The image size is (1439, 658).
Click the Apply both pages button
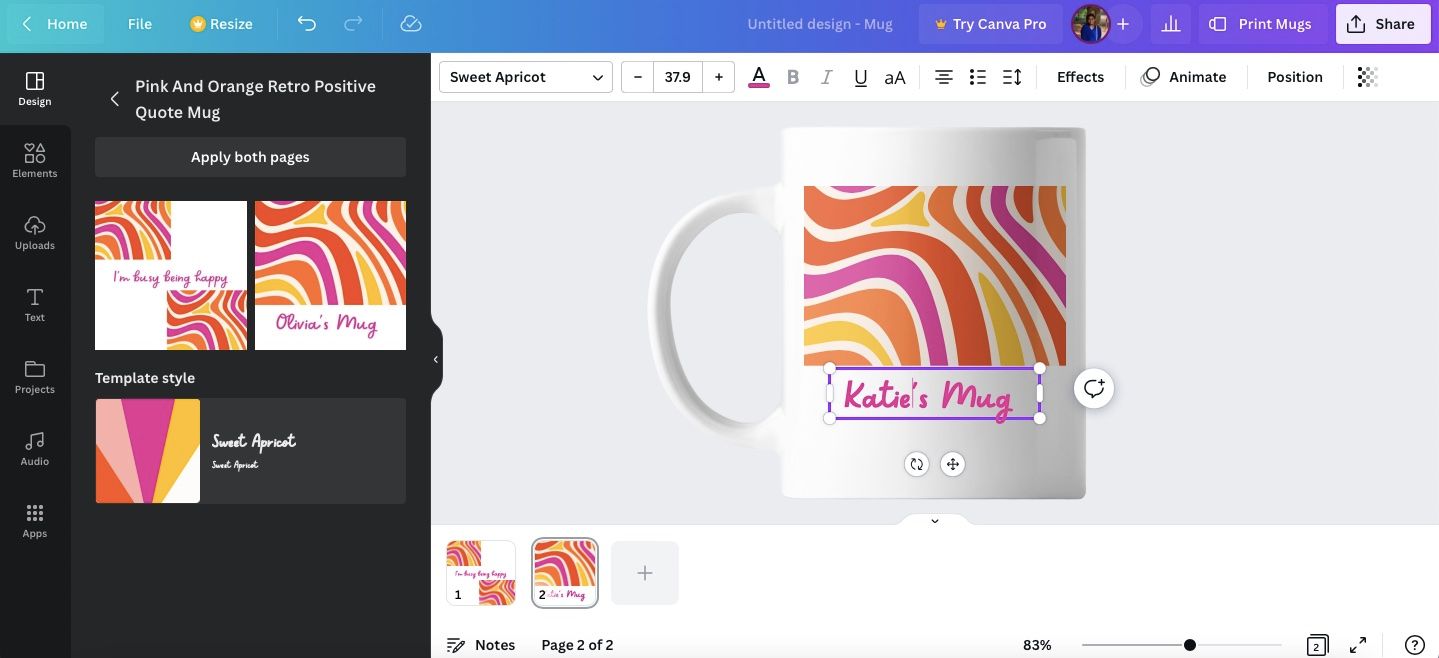point(250,157)
